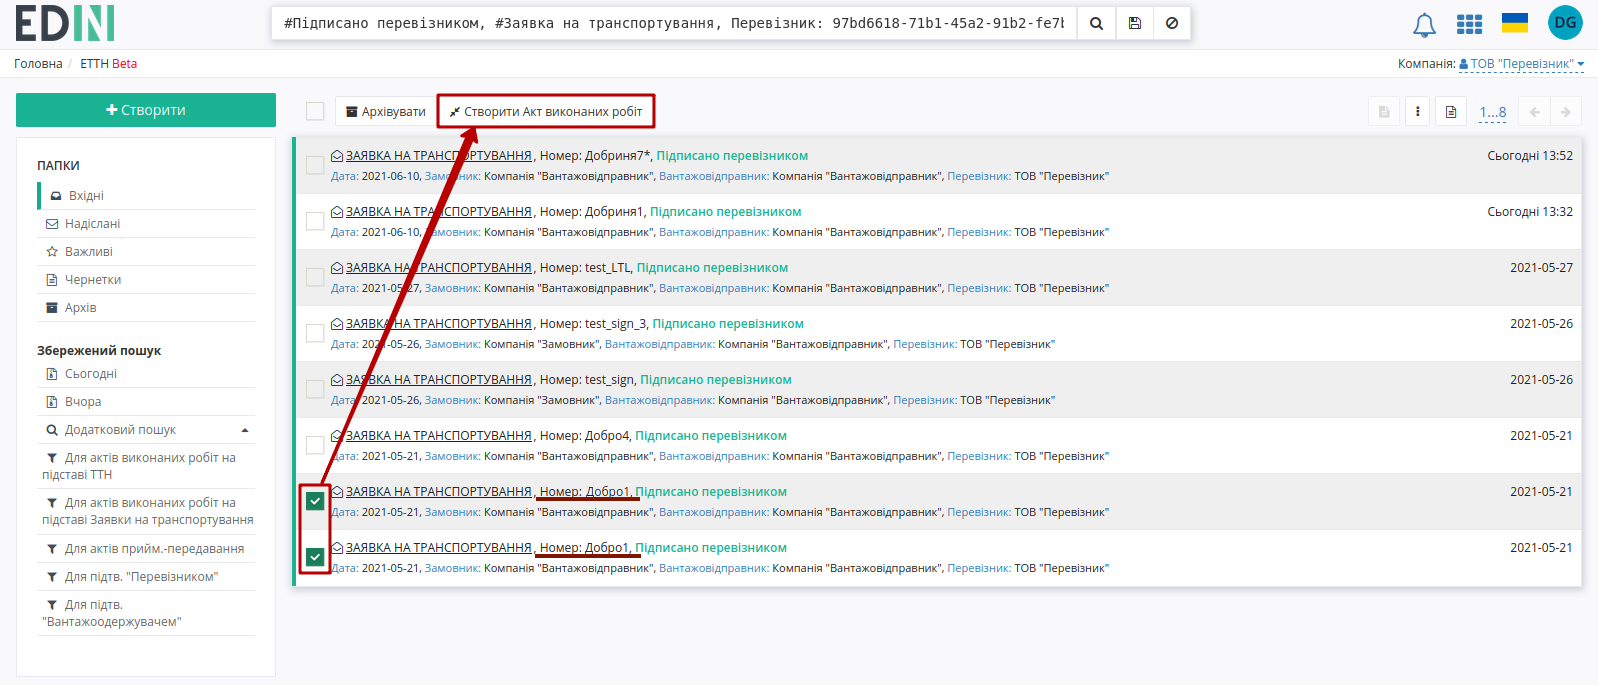Select saved search Вчора

click(146, 402)
